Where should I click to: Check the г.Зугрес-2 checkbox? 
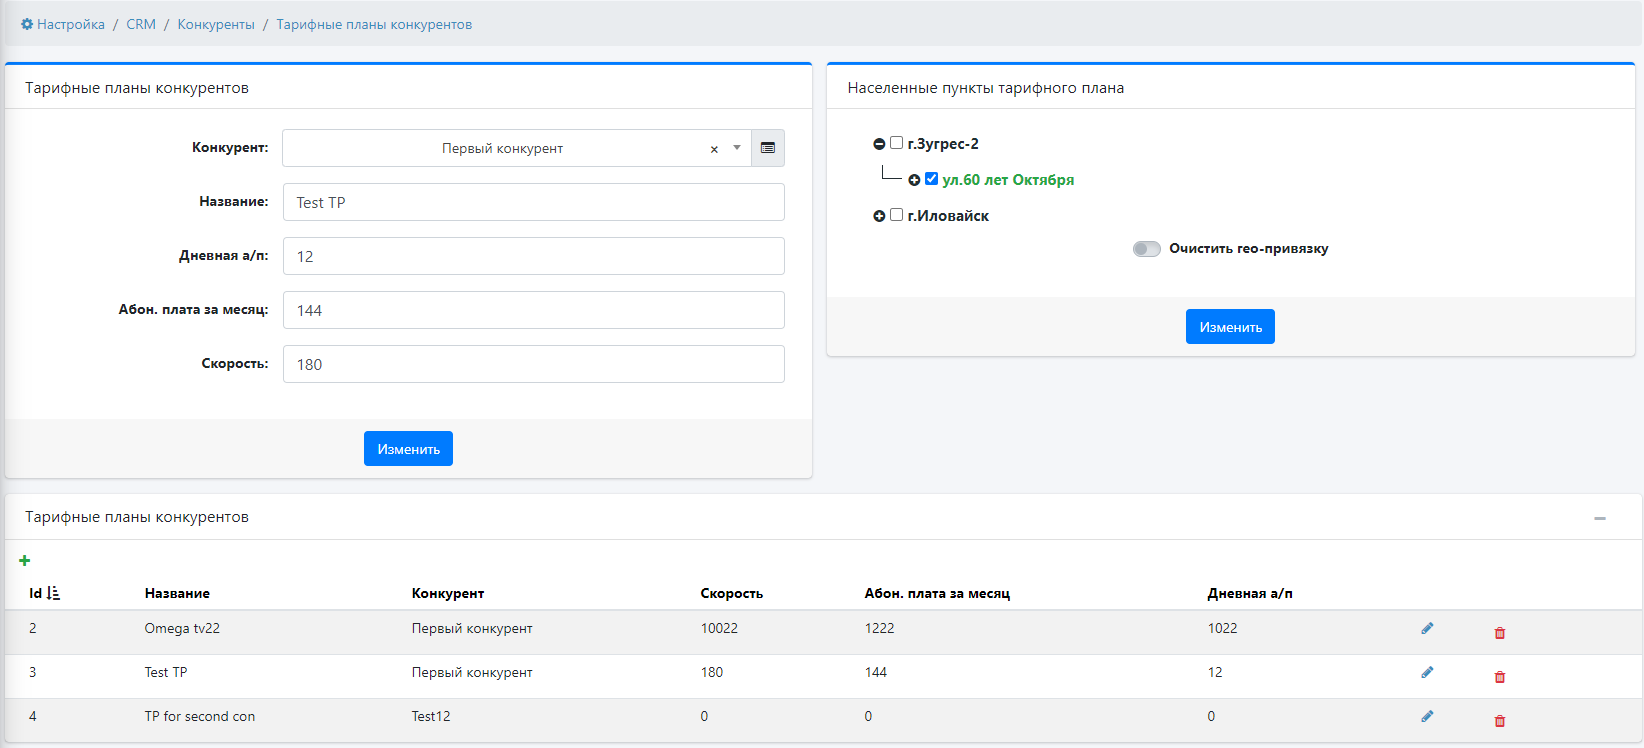tap(897, 143)
